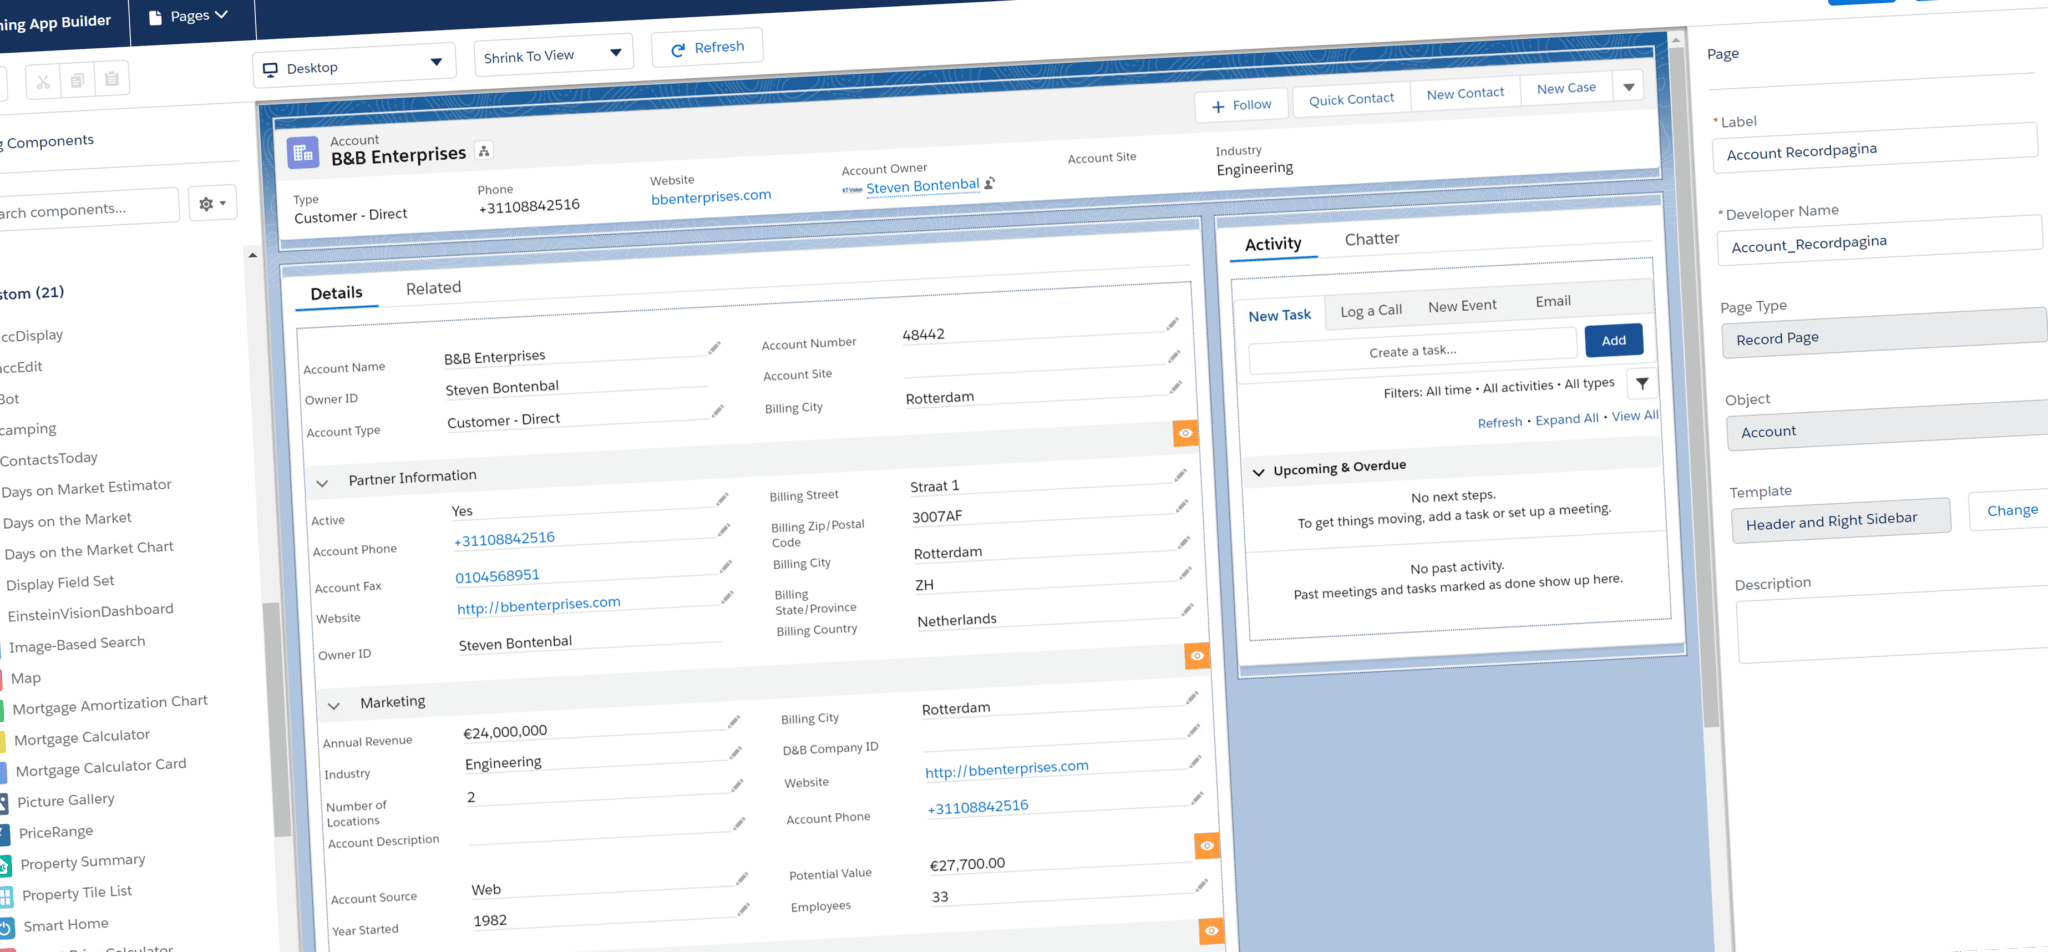Click Change template button
This screenshot has height=952, width=2048.
[2009, 510]
